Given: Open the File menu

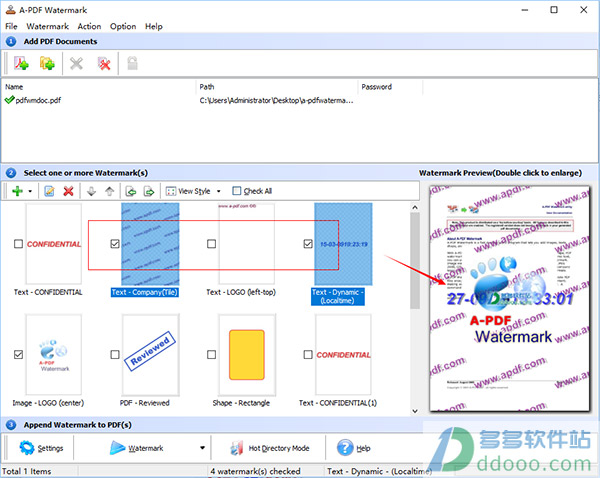Looking at the screenshot, I should click(11, 26).
